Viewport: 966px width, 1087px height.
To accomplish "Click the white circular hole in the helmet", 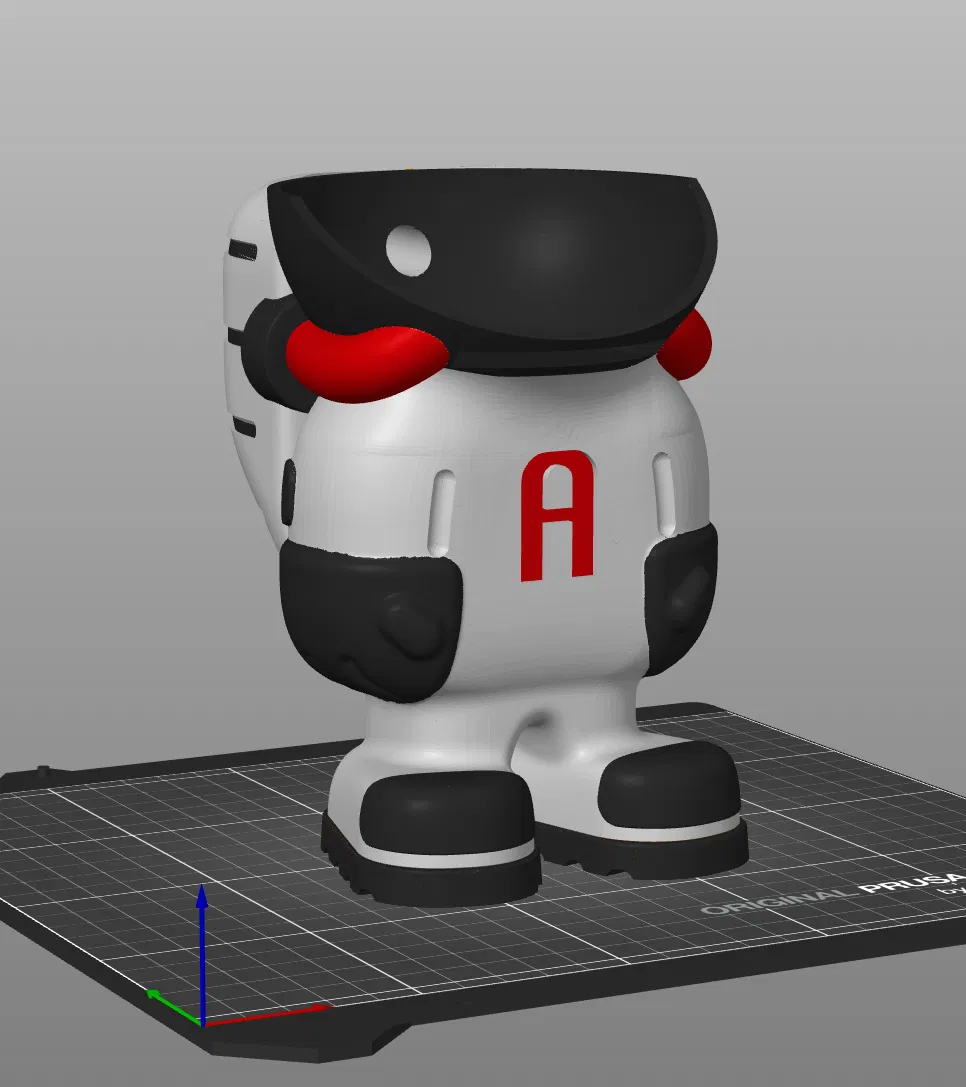I will click(408, 251).
